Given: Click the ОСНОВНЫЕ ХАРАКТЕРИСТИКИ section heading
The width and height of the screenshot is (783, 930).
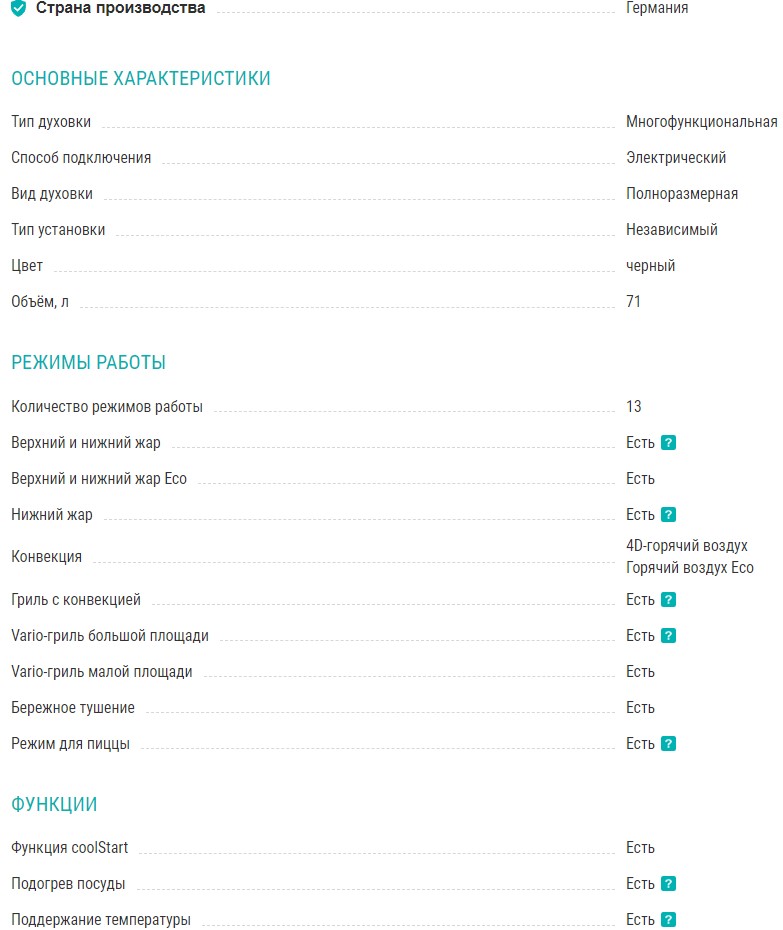Looking at the screenshot, I should (x=141, y=79).
